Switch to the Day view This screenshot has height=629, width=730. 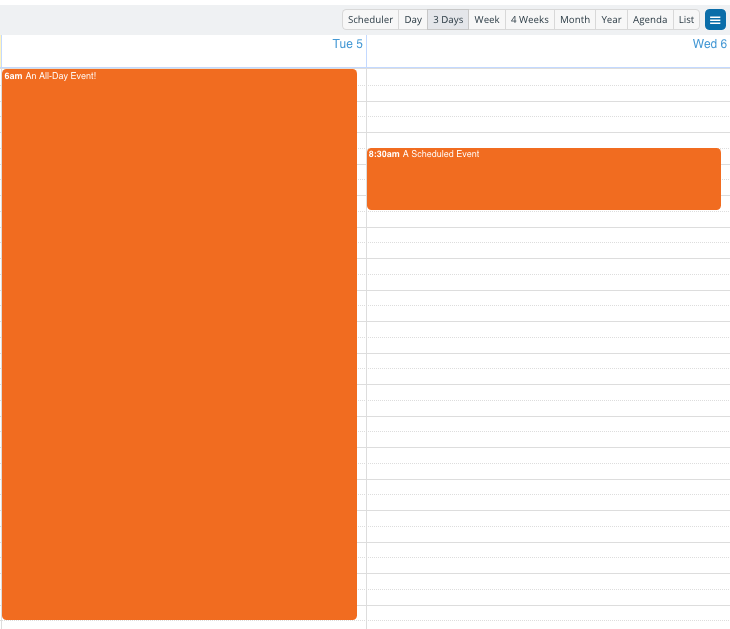click(x=413, y=20)
